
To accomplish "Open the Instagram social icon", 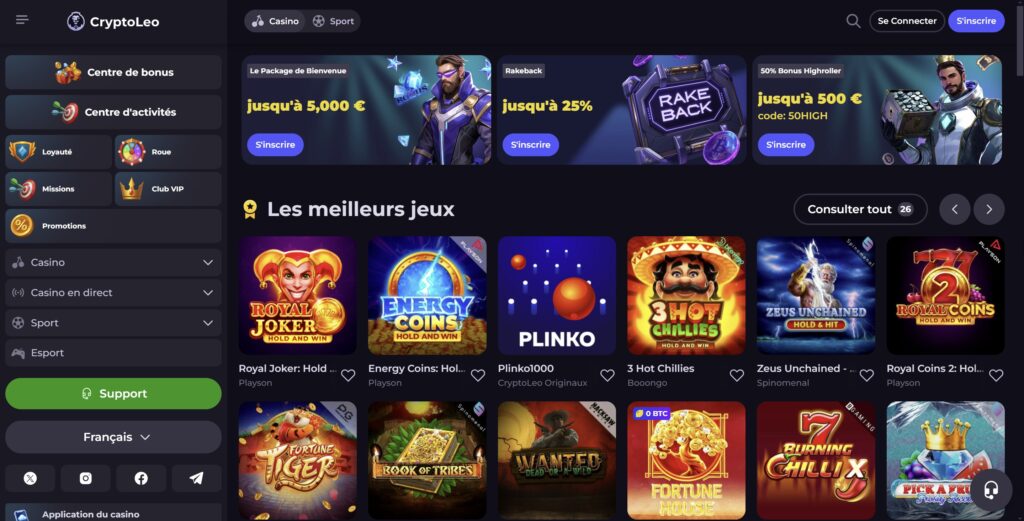I will point(86,478).
